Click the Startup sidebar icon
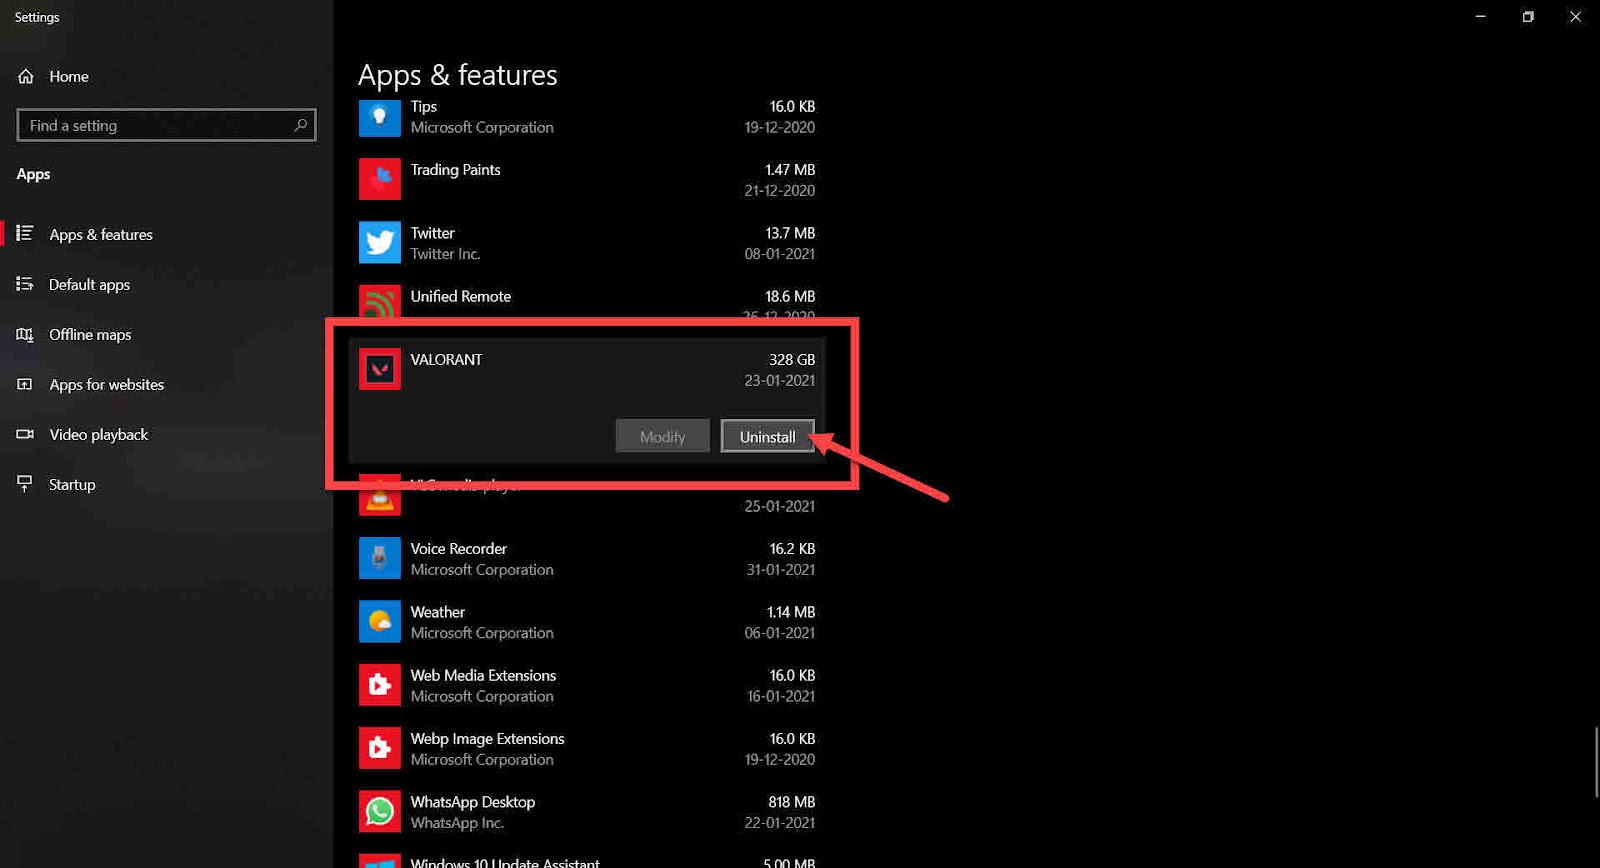Viewport: 1600px width, 868px height. pos(25,484)
